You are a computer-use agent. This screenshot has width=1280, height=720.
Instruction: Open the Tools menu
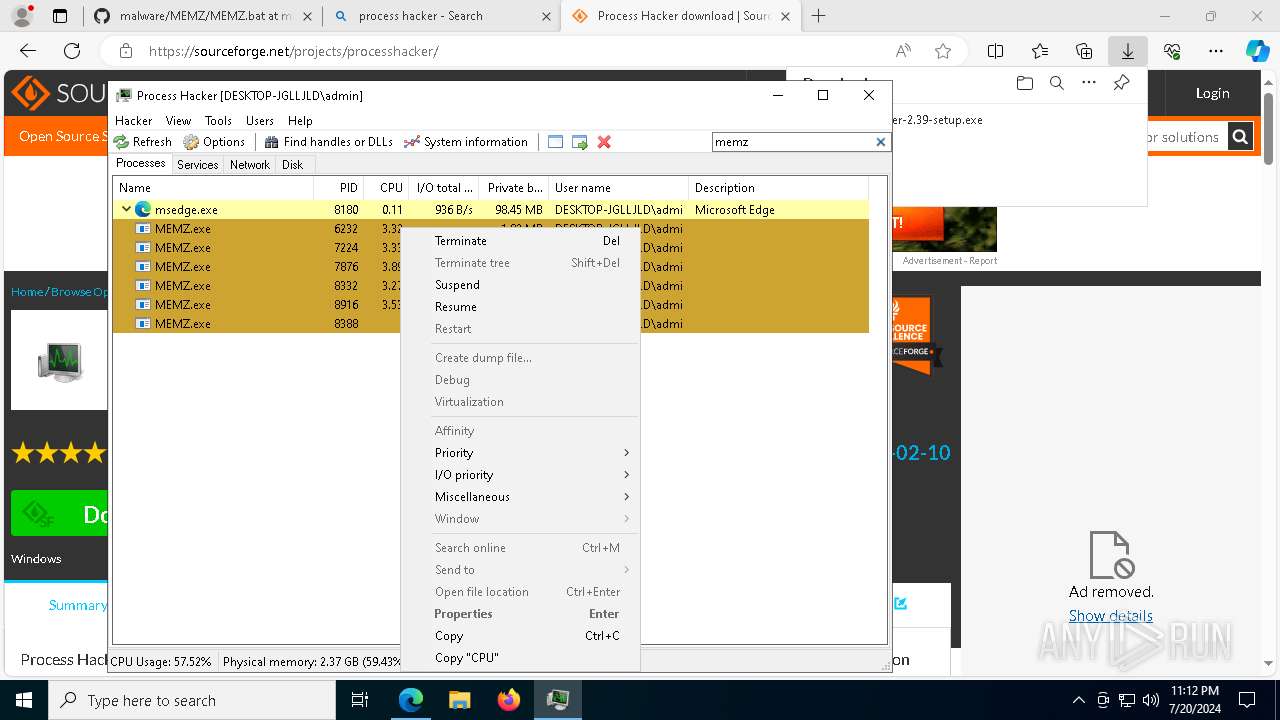click(x=218, y=120)
